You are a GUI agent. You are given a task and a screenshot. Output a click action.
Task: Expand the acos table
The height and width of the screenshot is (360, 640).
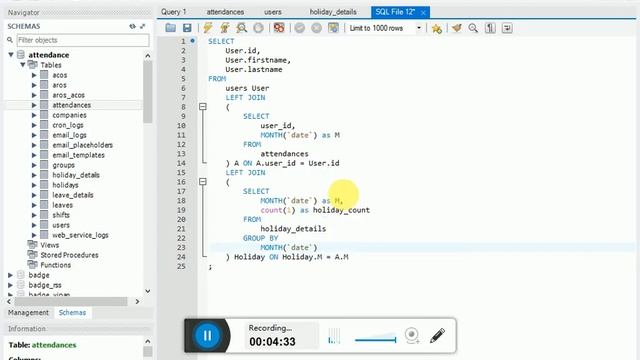click(x=34, y=75)
